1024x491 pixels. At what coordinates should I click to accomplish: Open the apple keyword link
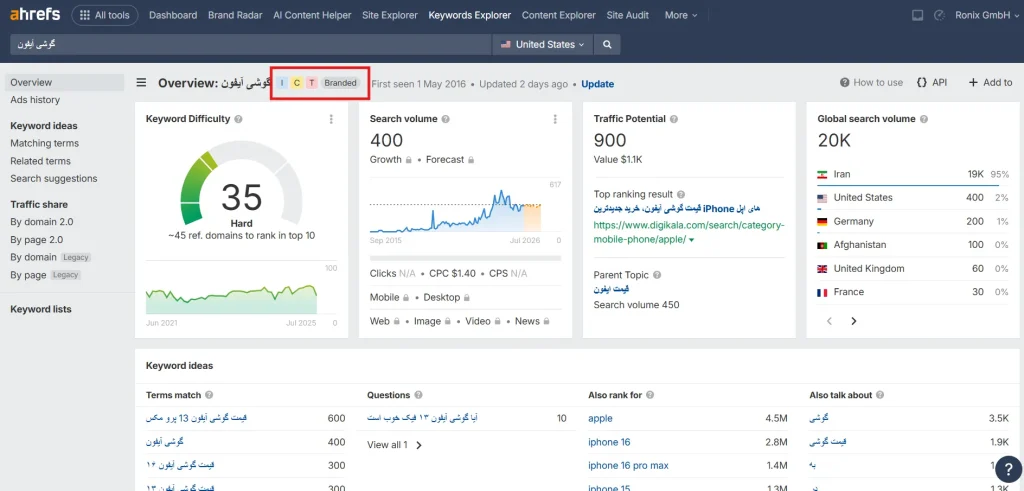(600, 419)
